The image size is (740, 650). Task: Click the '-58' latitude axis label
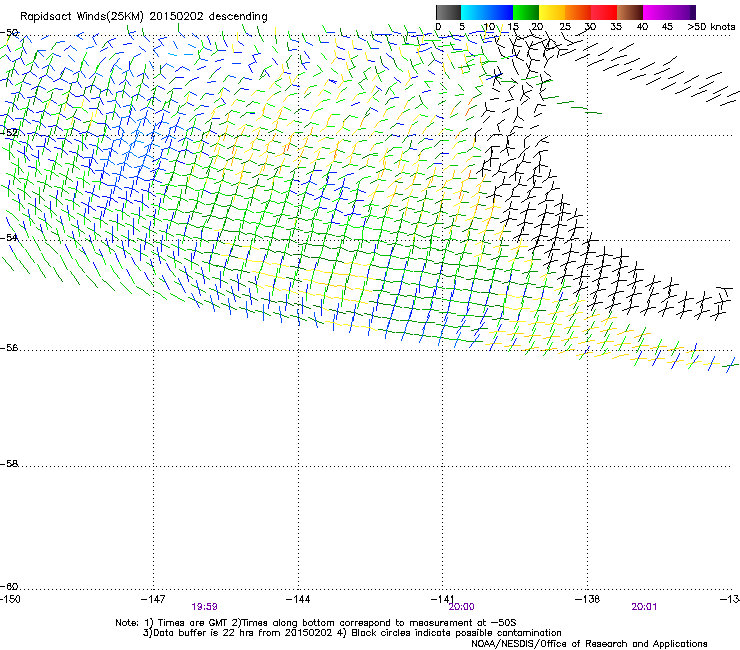pyautogui.click(x=9, y=464)
